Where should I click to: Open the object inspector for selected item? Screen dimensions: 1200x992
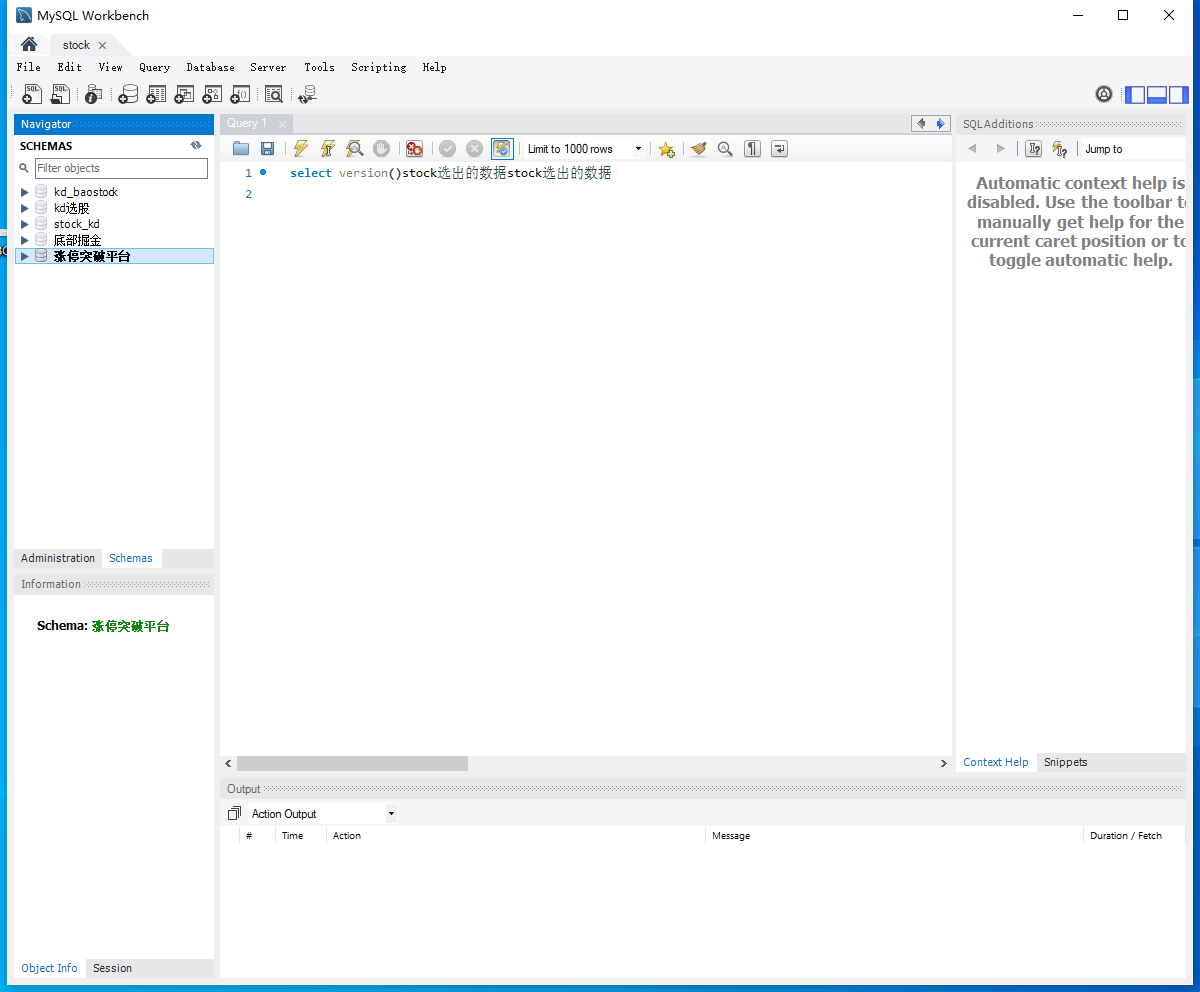[93, 94]
